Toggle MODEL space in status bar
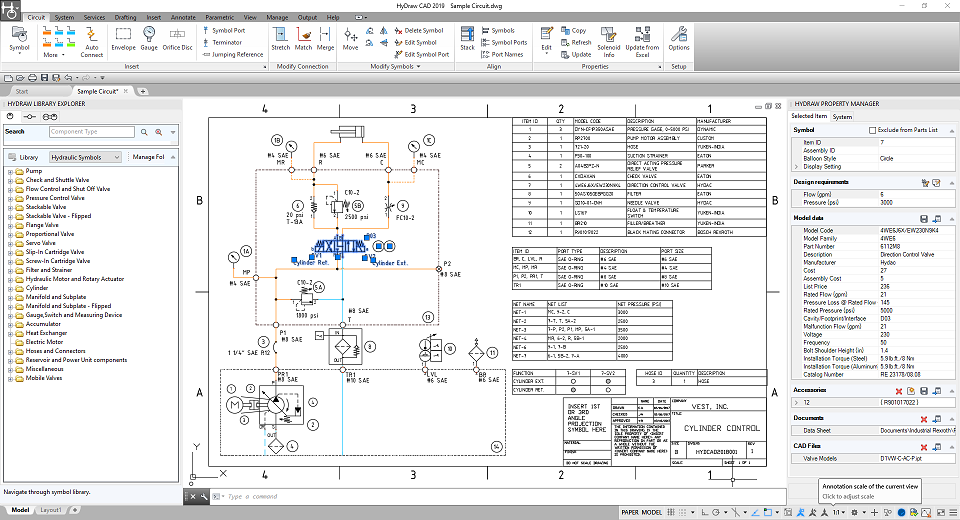The image size is (960, 520). click(651, 512)
